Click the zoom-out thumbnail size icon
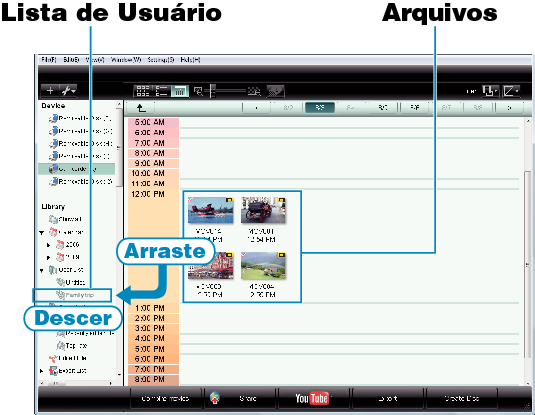This screenshot has height=415, width=535. 198,91
